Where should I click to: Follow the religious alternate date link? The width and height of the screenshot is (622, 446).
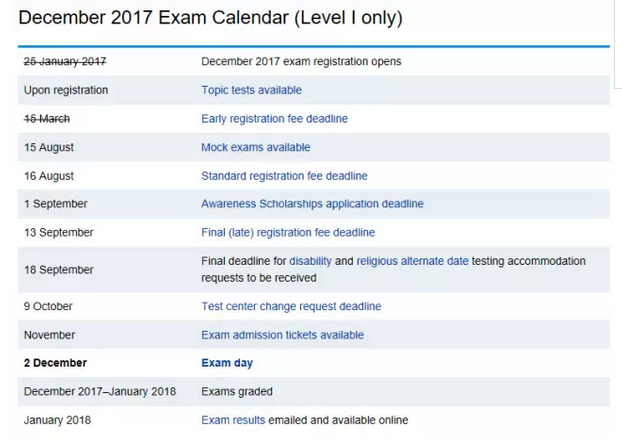click(x=412, y=261)
